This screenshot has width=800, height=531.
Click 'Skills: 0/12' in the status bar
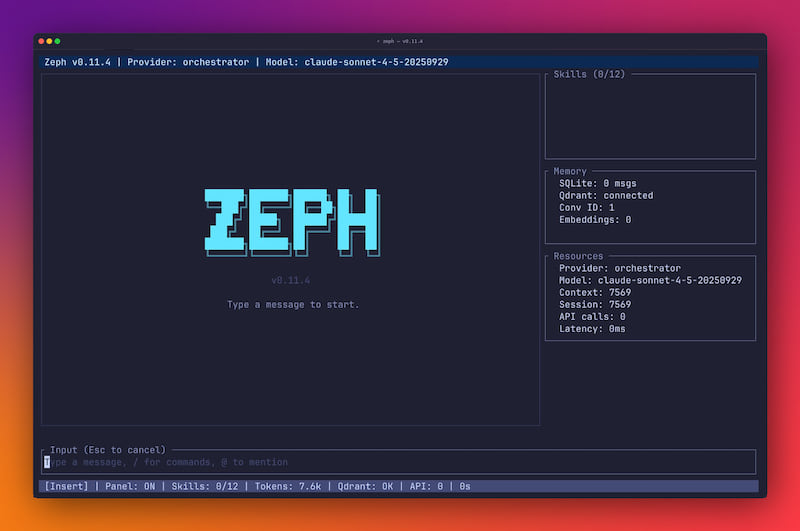click(x=205, y=487)
